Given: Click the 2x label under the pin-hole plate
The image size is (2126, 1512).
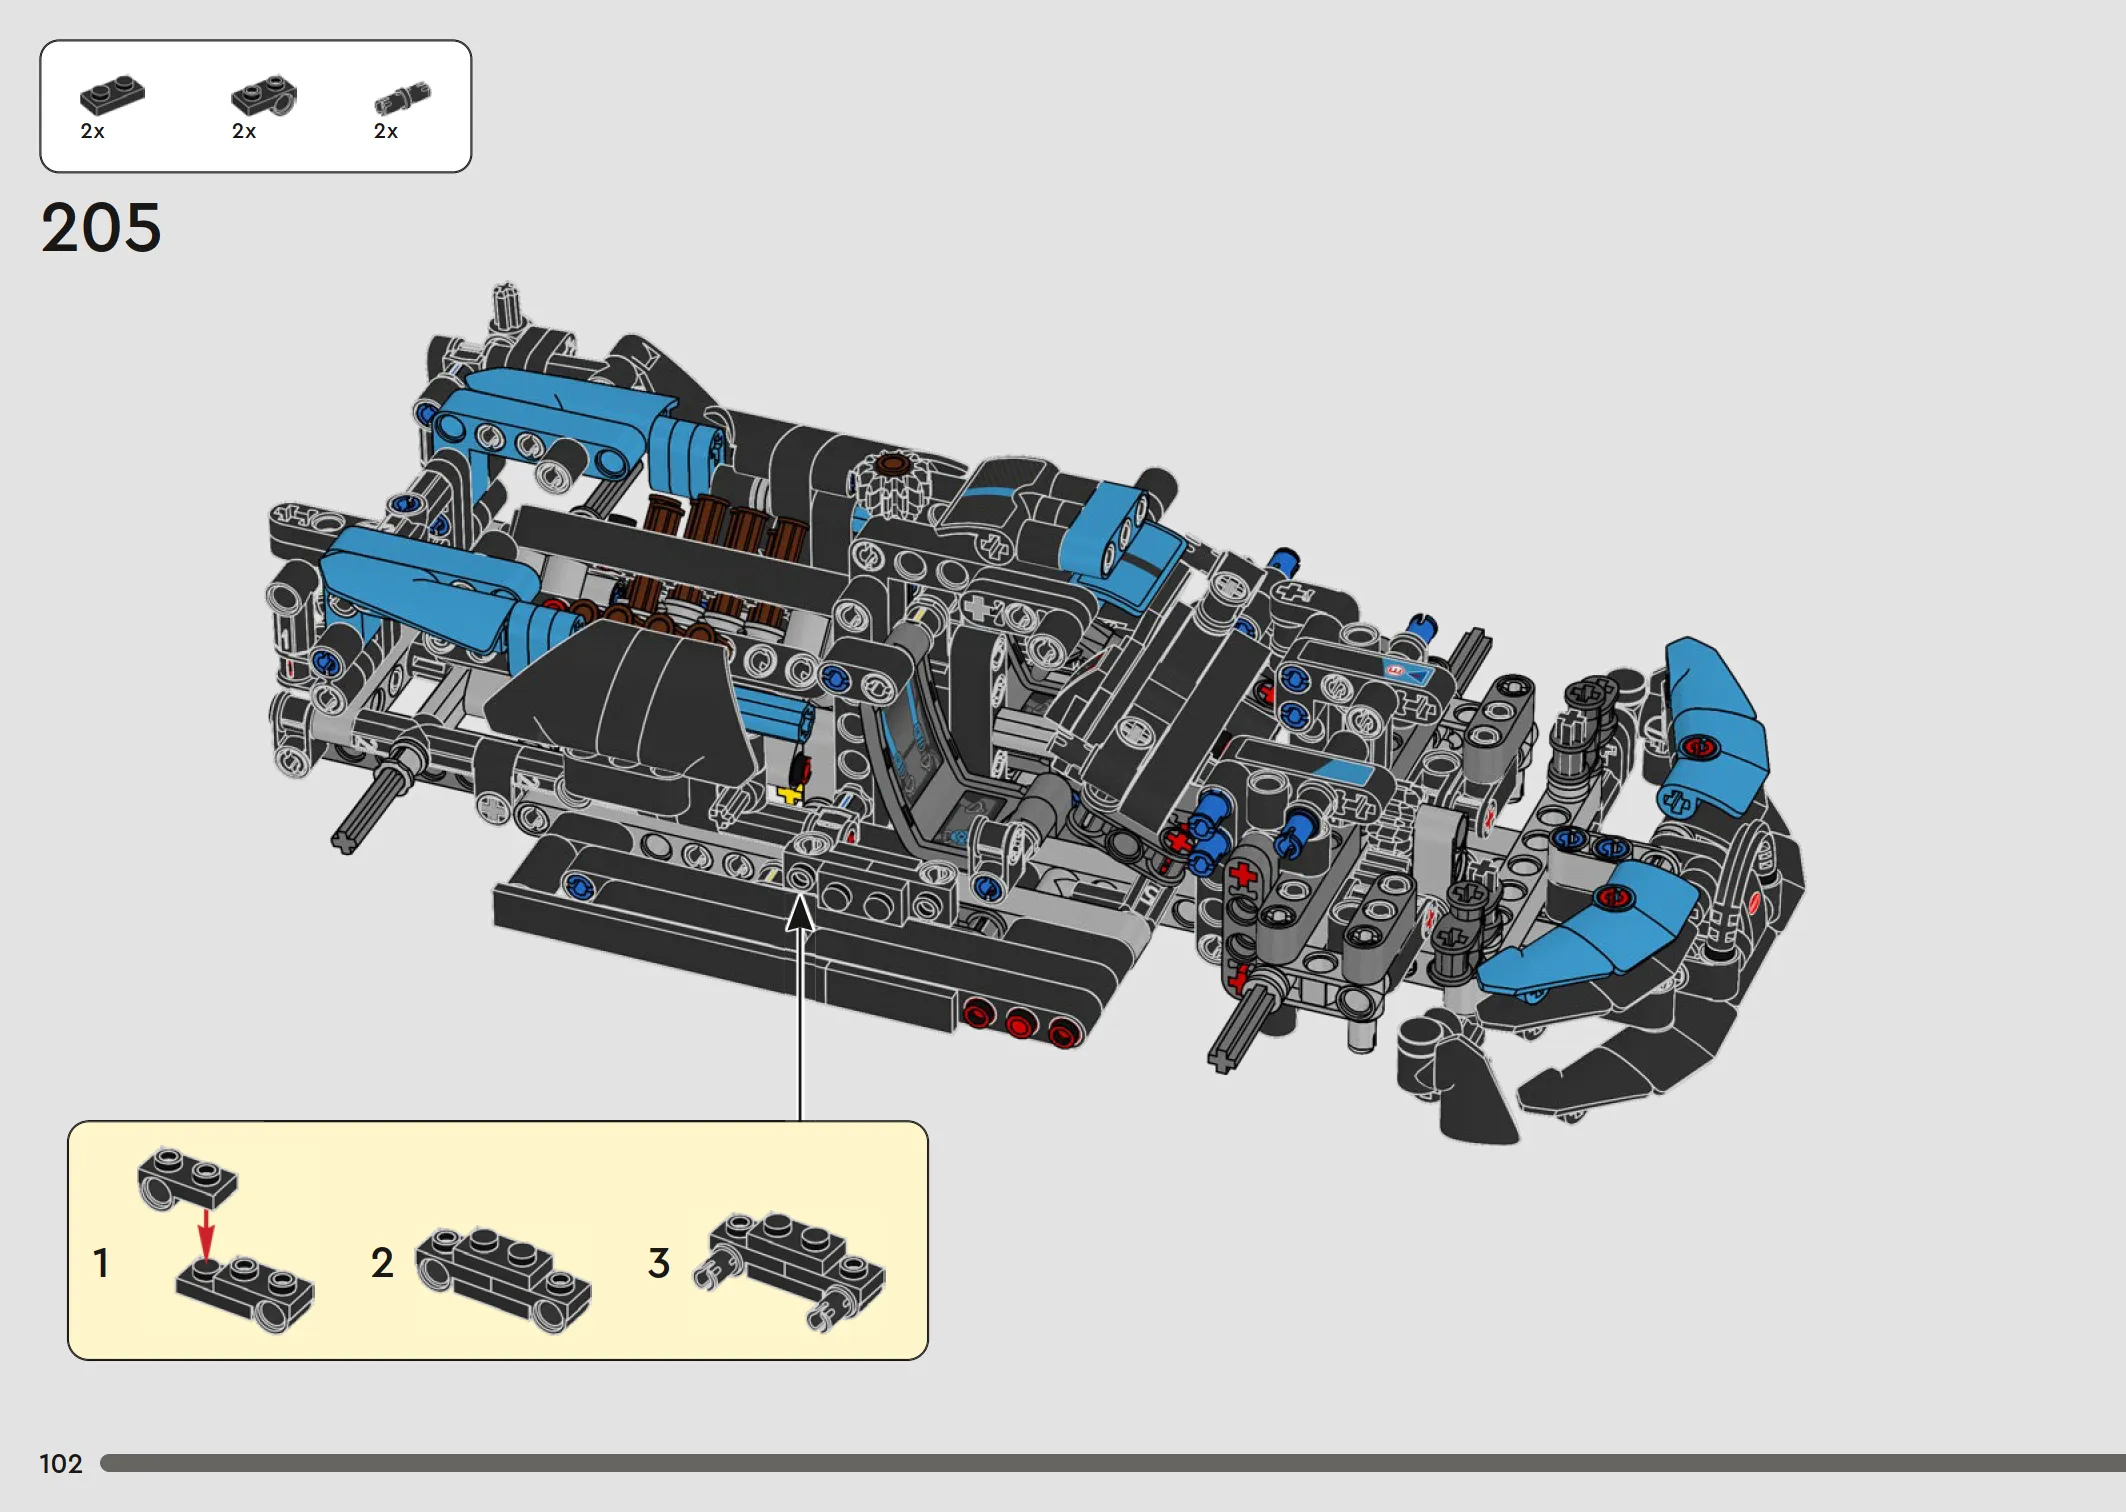Looking at the screenshot, I should (x=244, y=131).
